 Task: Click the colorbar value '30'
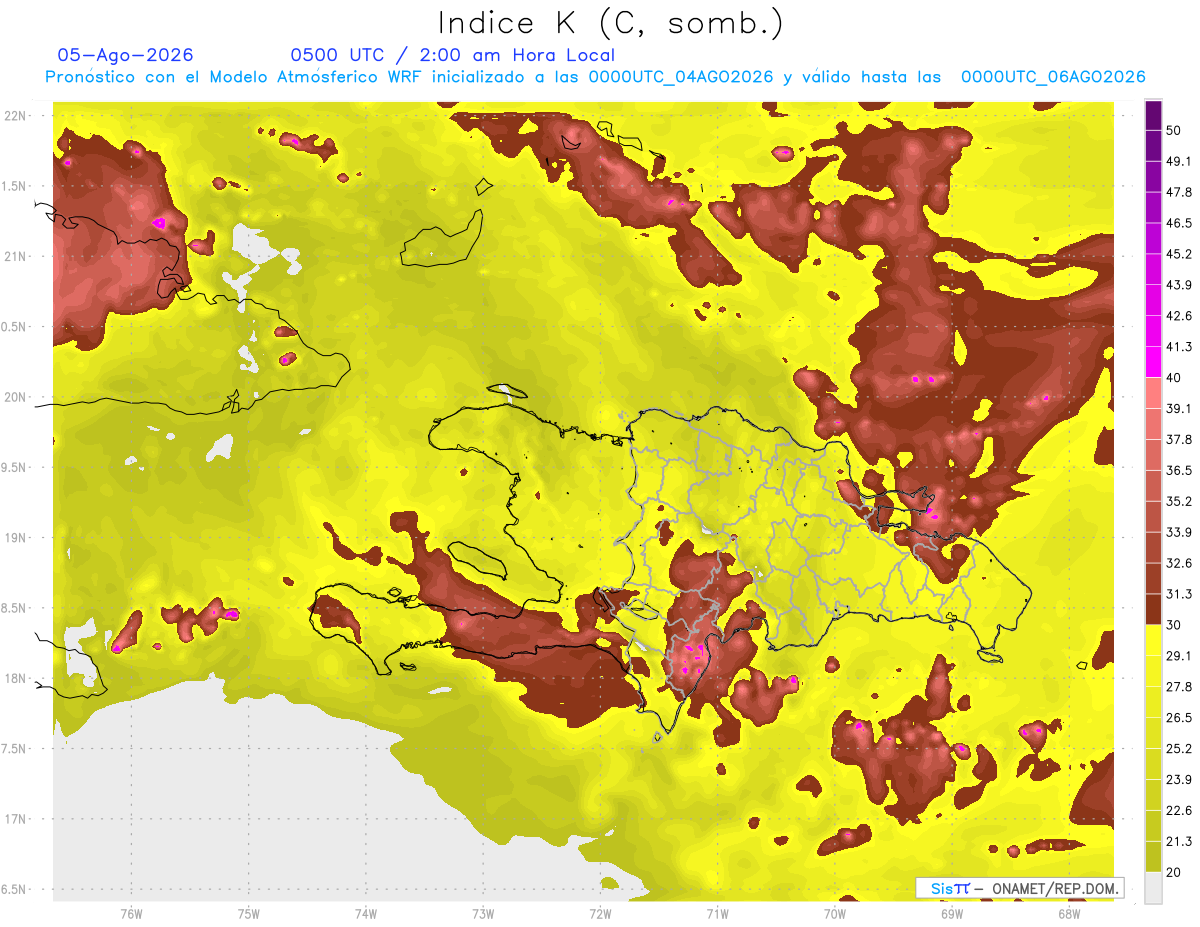point(1175,625)
